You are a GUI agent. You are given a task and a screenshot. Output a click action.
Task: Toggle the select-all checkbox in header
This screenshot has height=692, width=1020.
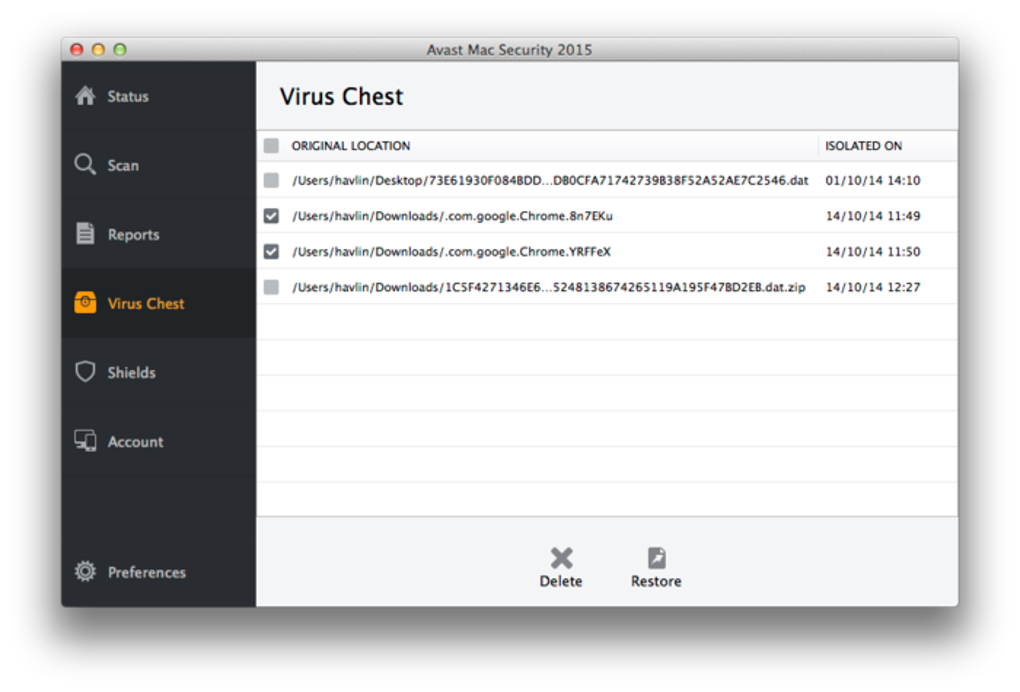pos(271,146)
